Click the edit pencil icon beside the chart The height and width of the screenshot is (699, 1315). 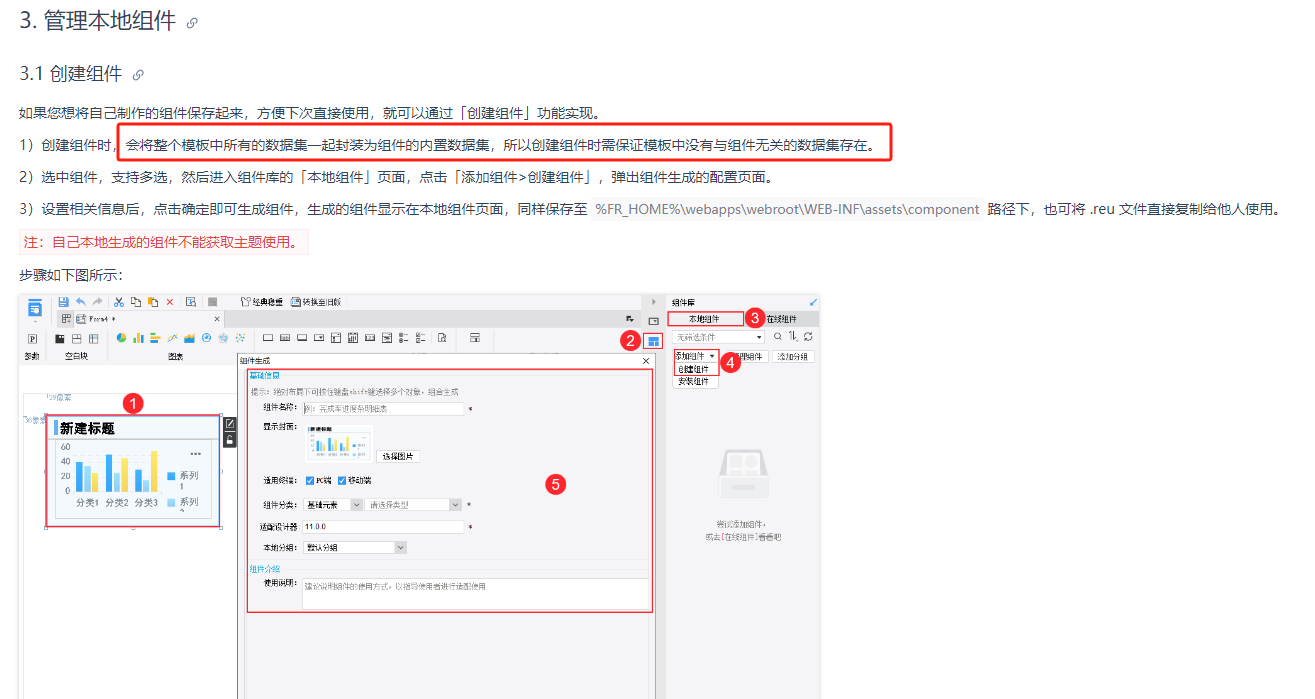(x=230, y=424)
